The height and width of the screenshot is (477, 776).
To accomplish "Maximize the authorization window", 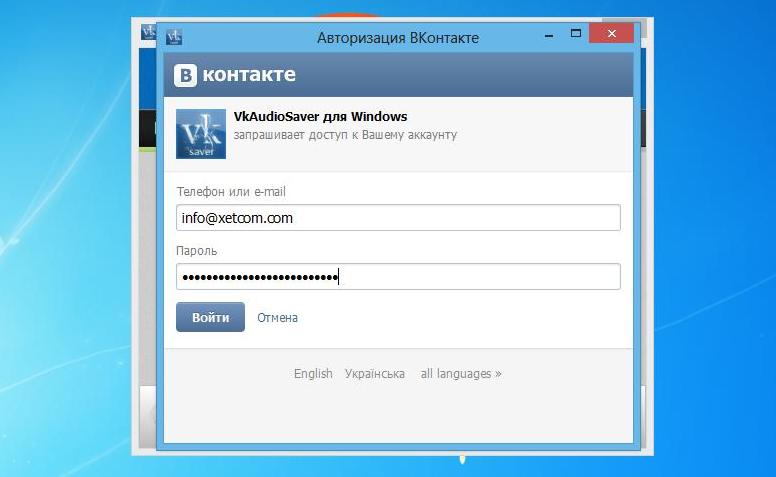I will [x=576, y=34].
